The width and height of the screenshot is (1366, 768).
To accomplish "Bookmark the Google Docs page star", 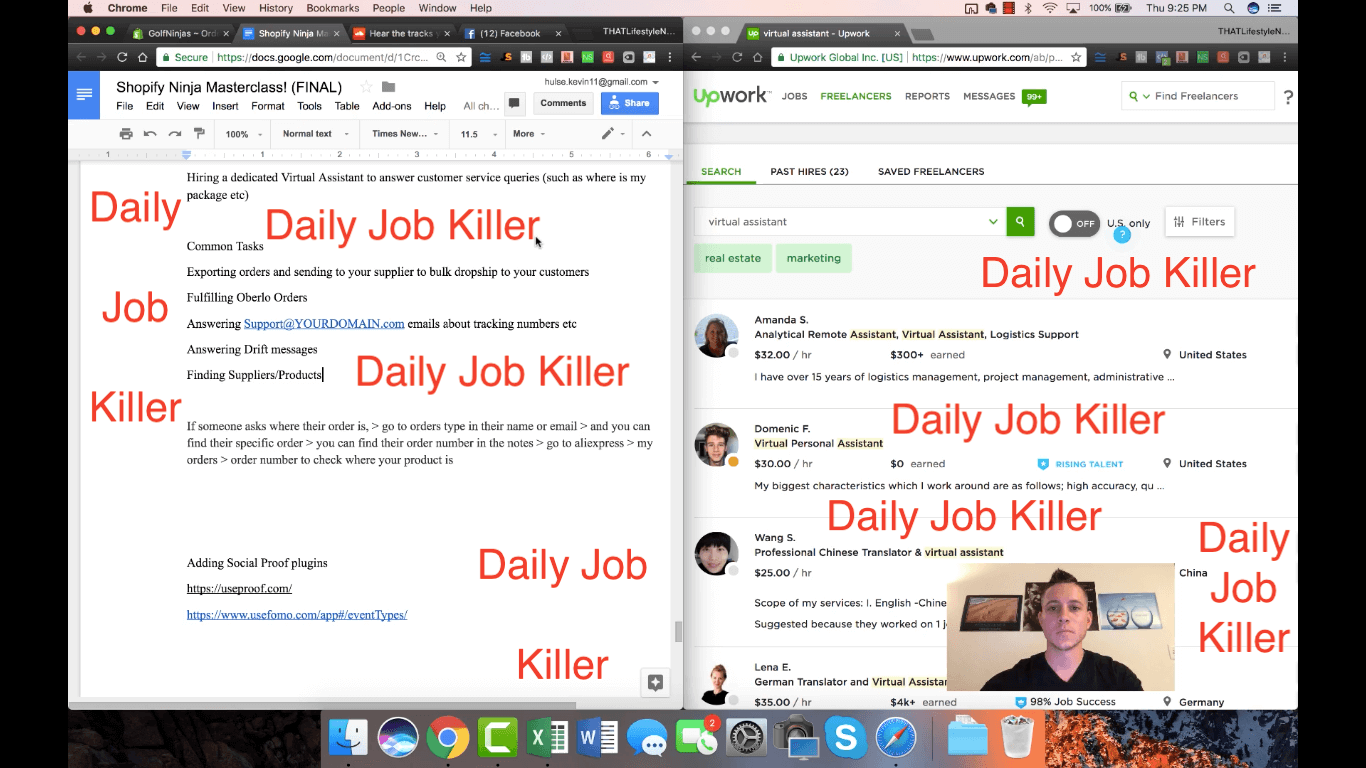I will pos(461,57).
